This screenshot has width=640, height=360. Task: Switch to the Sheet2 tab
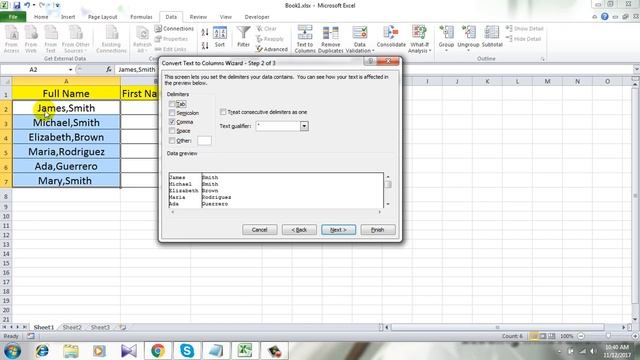[72, 327]
